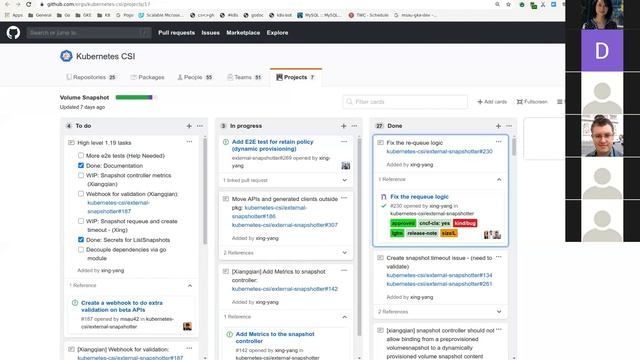Screen dimensions: 640x360
Task: Open Fix the requeue logic pull request
Action: [419, 197]
